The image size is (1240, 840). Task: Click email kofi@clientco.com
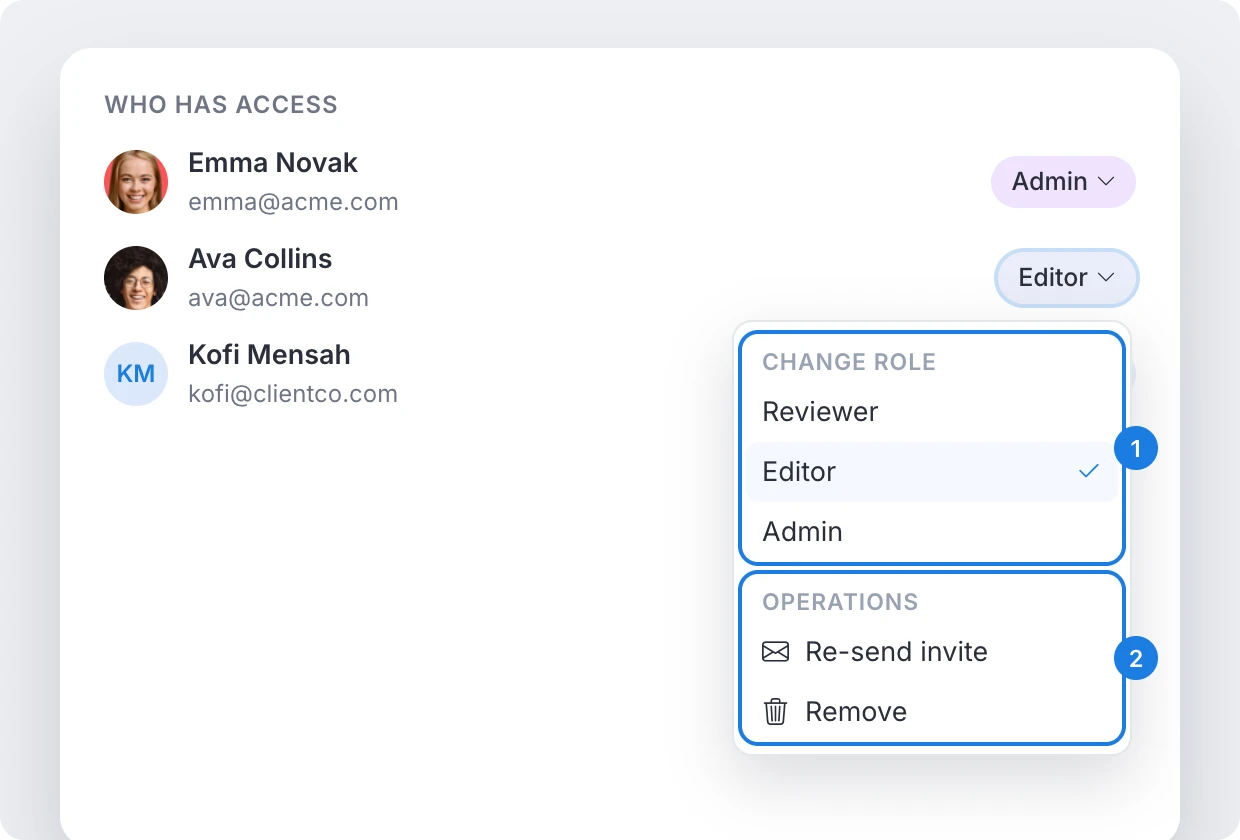tap(293, 395)
